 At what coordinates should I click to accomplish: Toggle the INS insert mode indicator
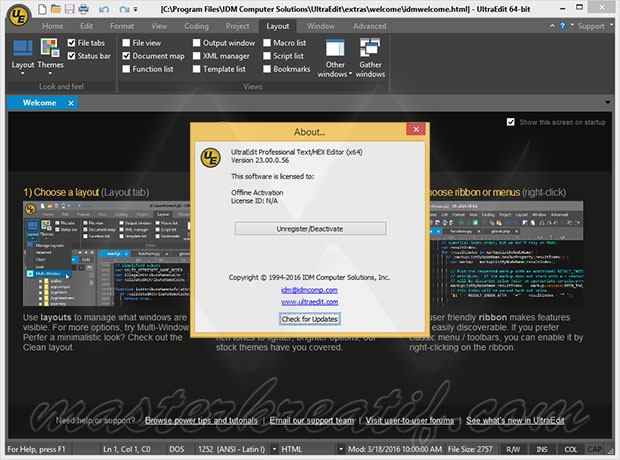pos(542,449)
